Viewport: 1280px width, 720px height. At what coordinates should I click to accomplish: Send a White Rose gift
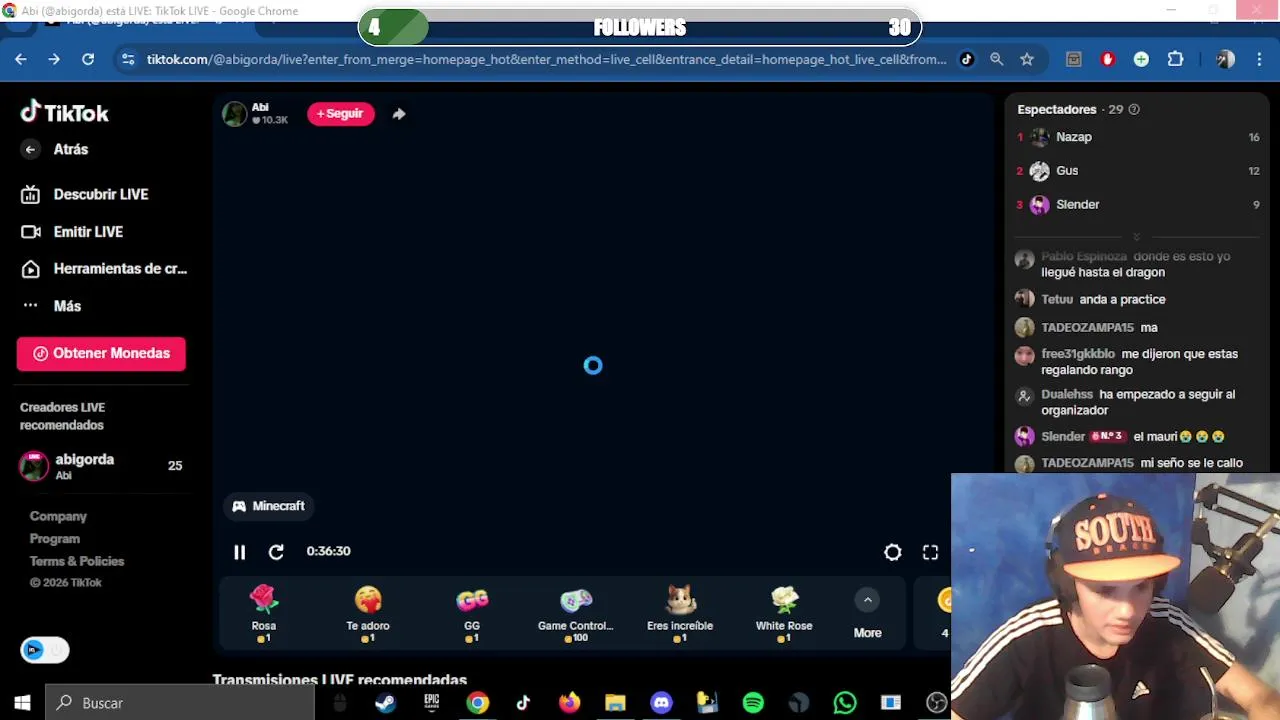(784, 613)
